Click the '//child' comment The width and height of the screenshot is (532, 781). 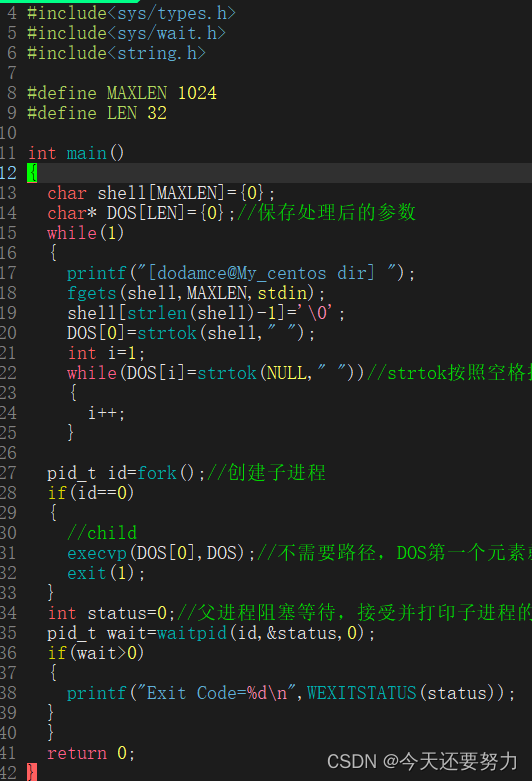[102, 533]
